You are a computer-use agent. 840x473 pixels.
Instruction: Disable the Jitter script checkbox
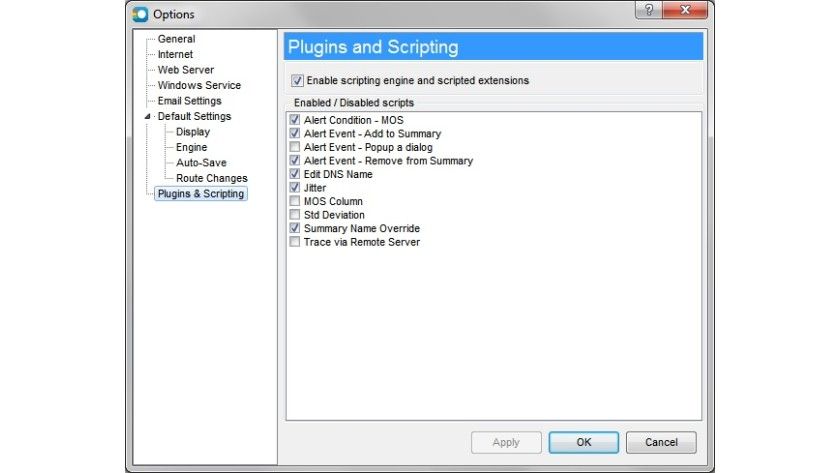click(295, 187)
